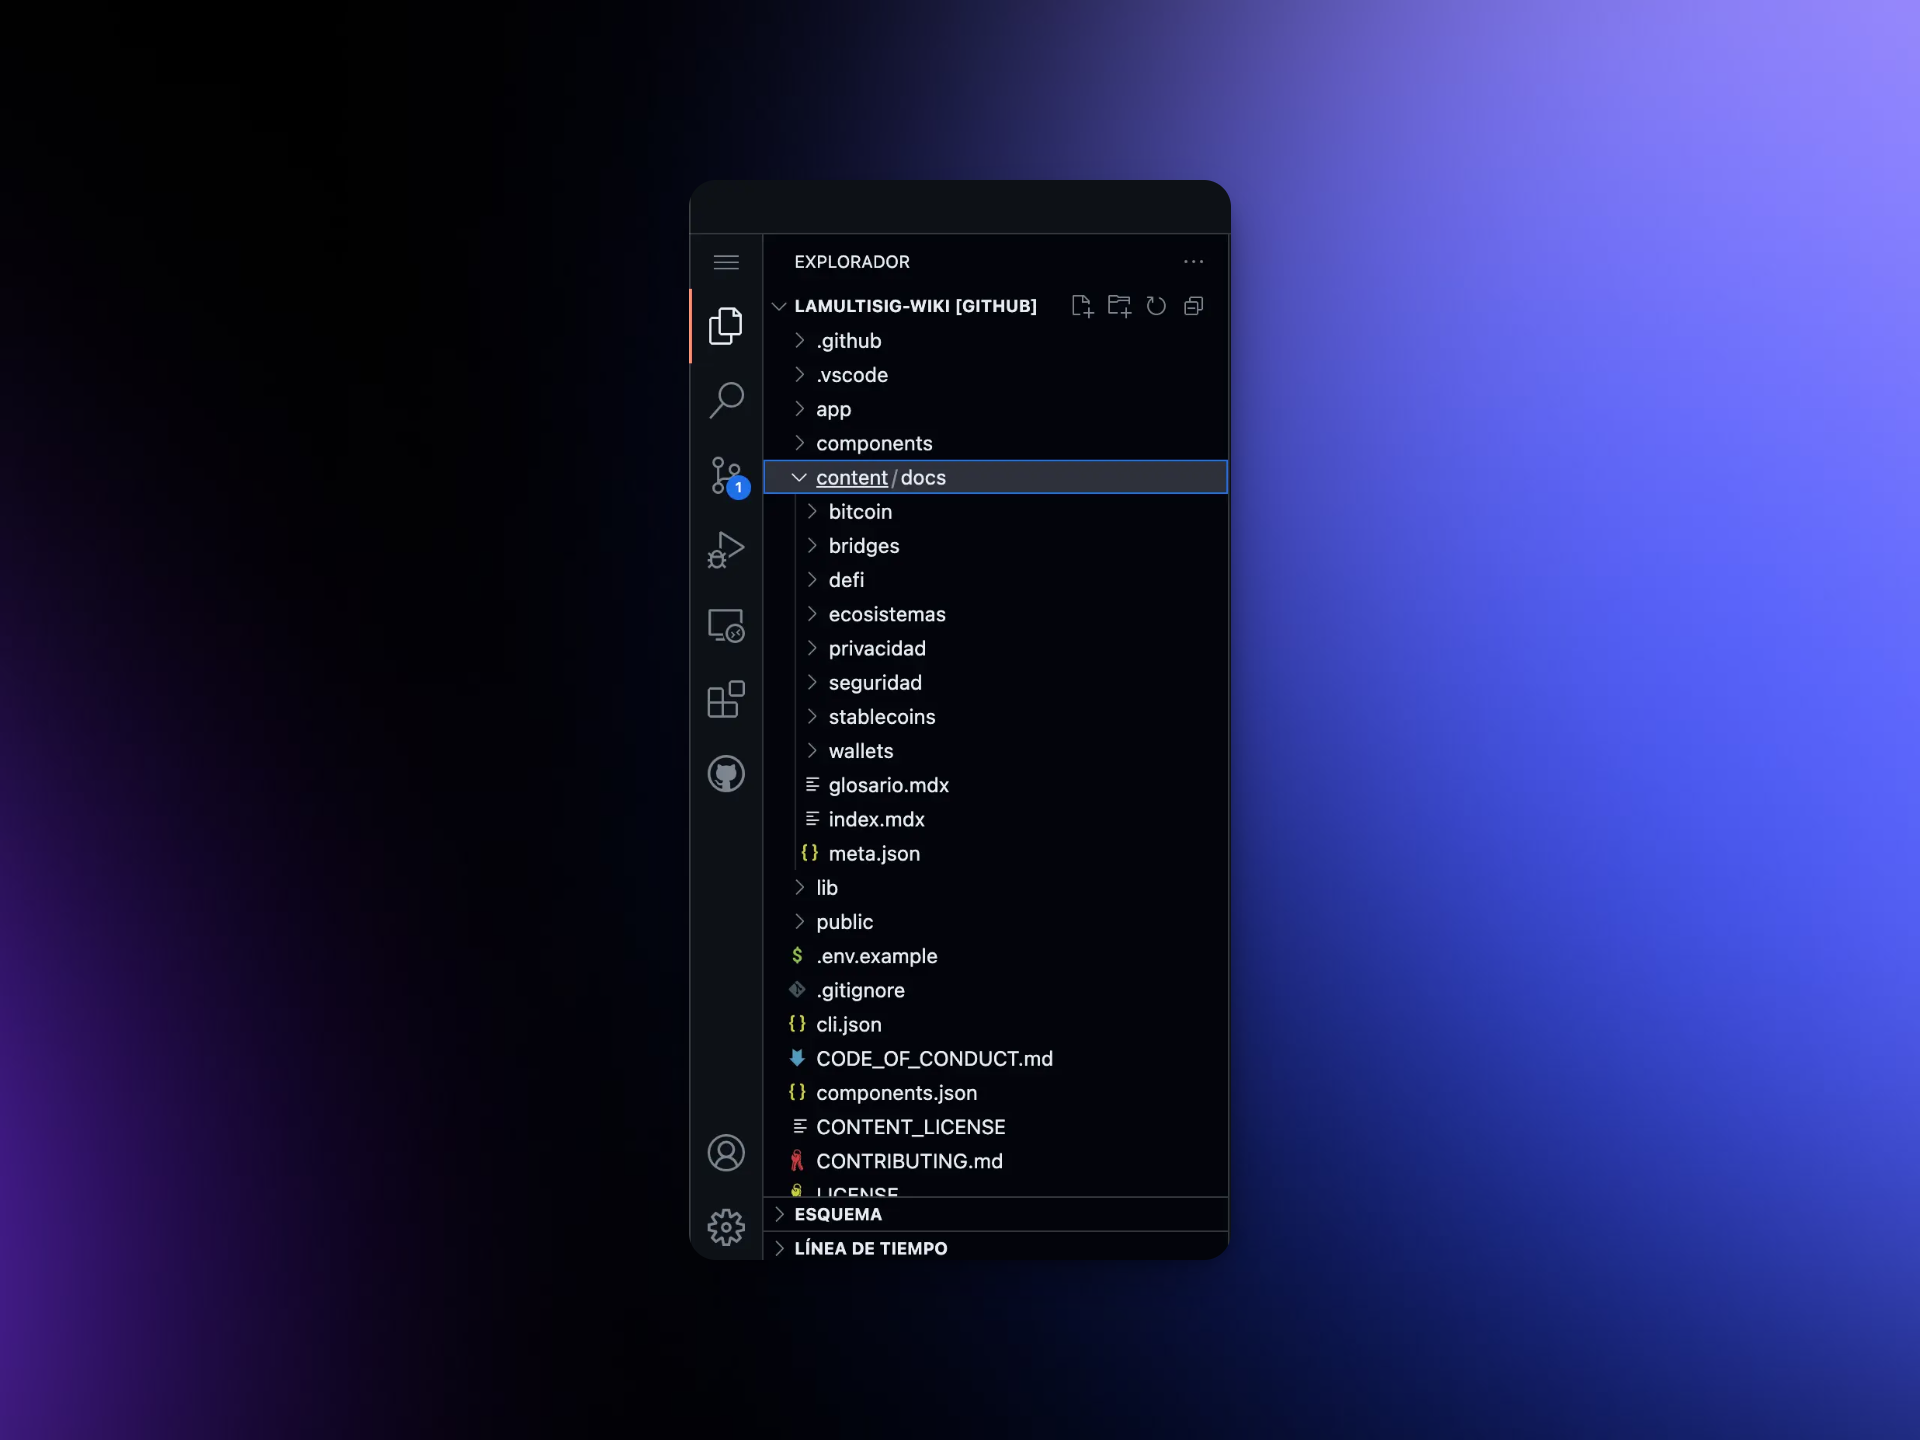Collapse the content/docs folder
The image size is (1920, 1440).
pyautogui.click(x=995, y=477)
